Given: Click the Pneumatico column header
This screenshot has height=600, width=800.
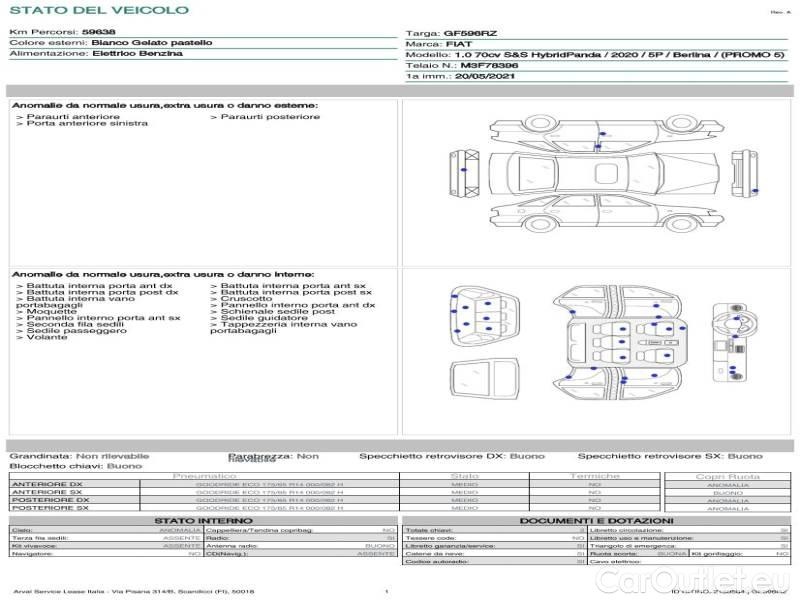Looking at the screenshot, I should 205,476.
